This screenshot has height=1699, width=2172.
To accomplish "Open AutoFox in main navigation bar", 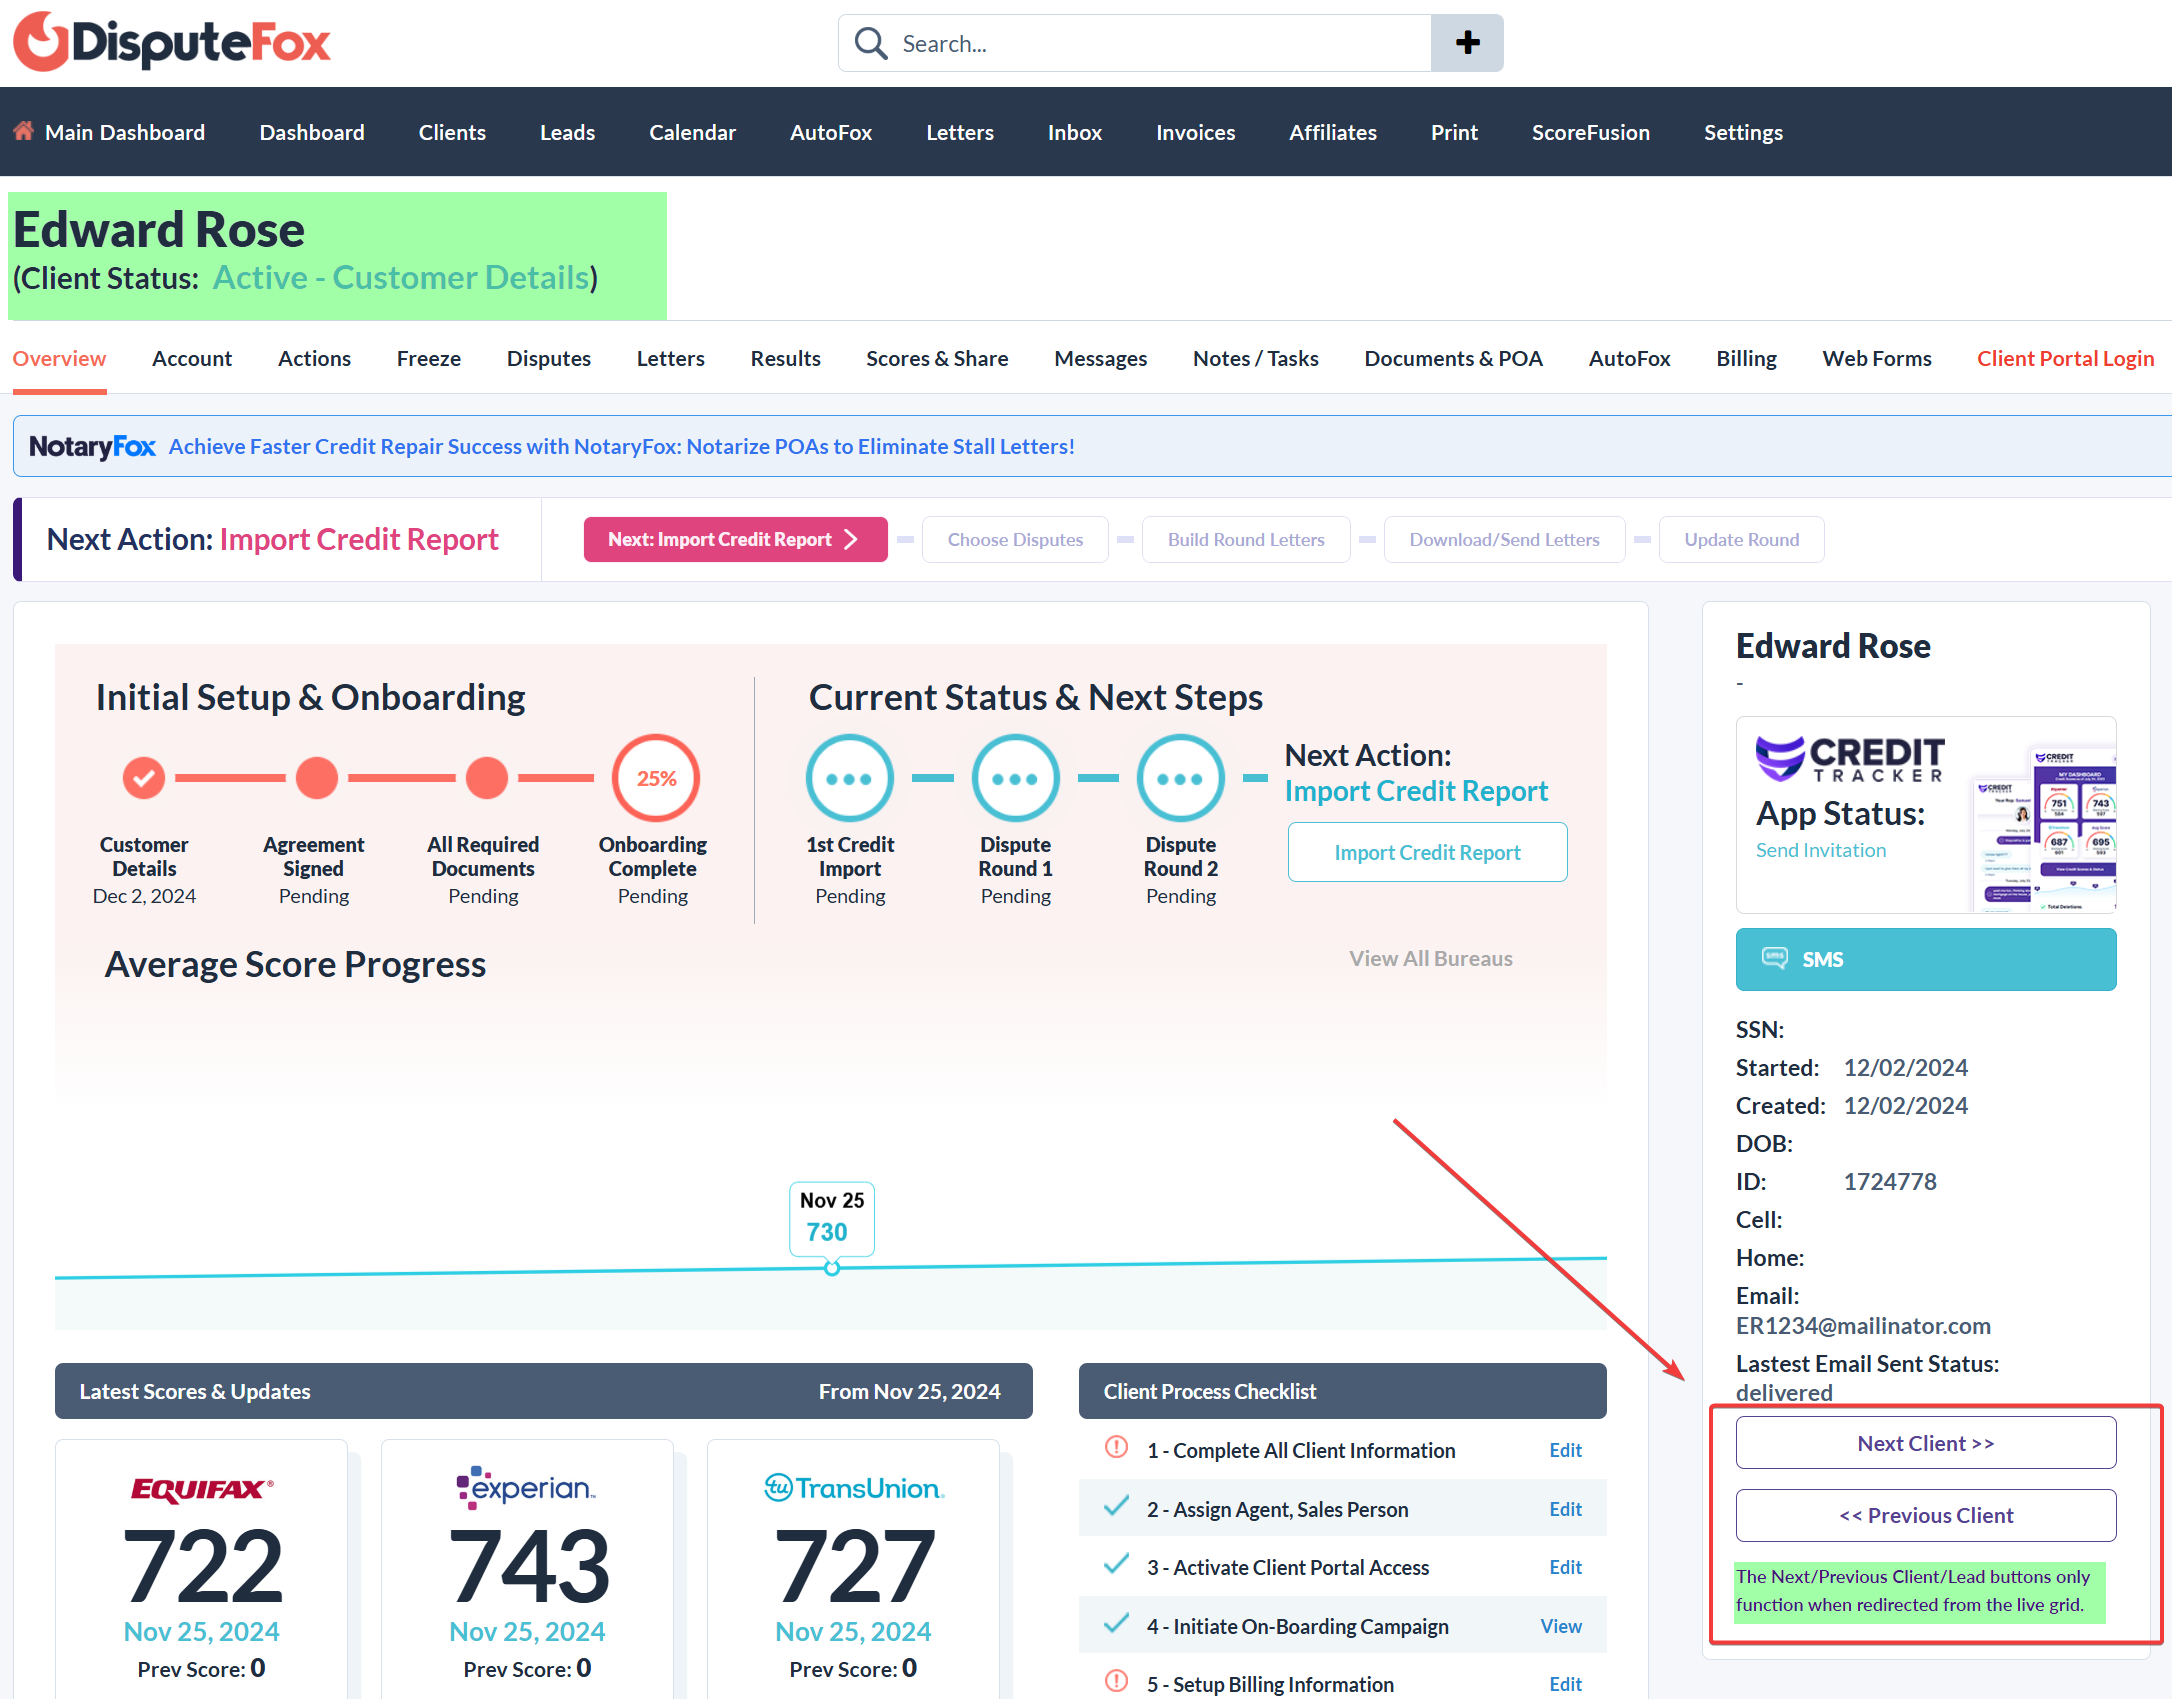I will click(x=830, y=132).
